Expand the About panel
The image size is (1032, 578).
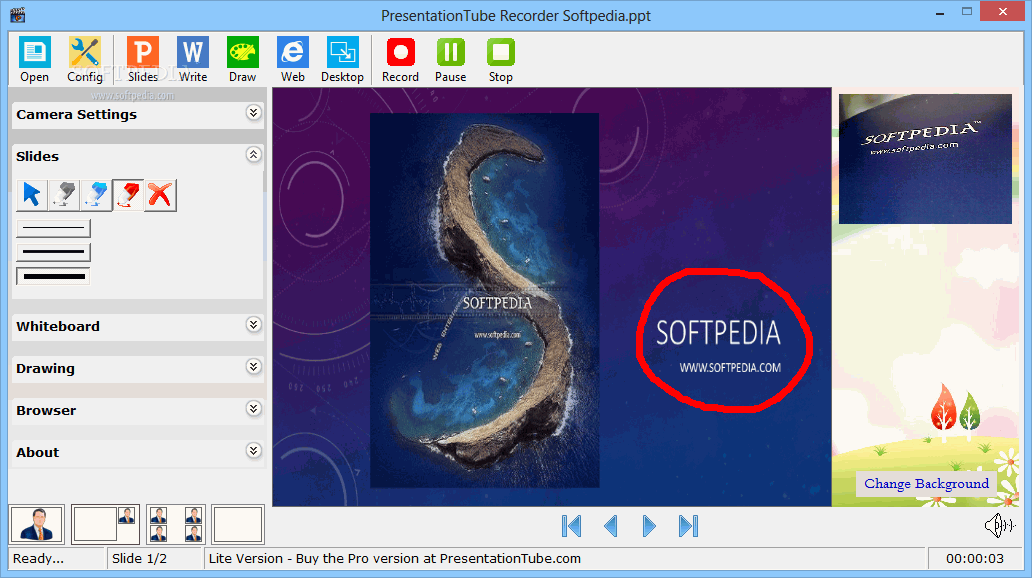click(253, 451)
